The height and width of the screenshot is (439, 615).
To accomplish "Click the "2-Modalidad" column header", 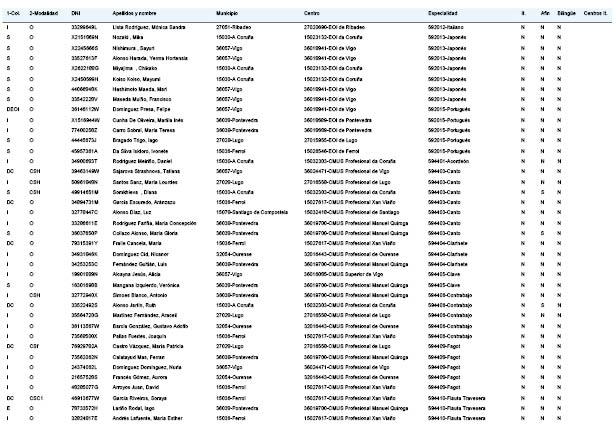I will pyautogui.click(x=44, y=13).
